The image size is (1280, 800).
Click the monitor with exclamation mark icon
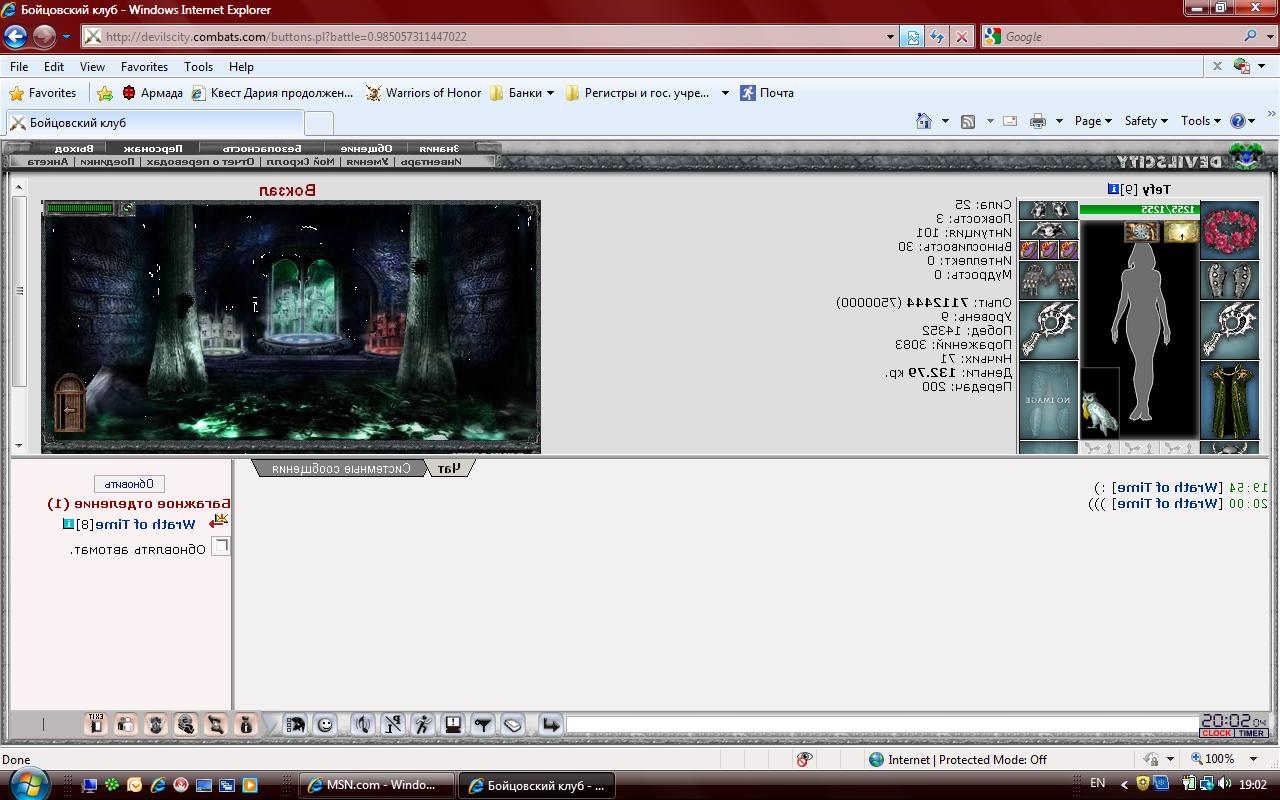click(453, 724)
